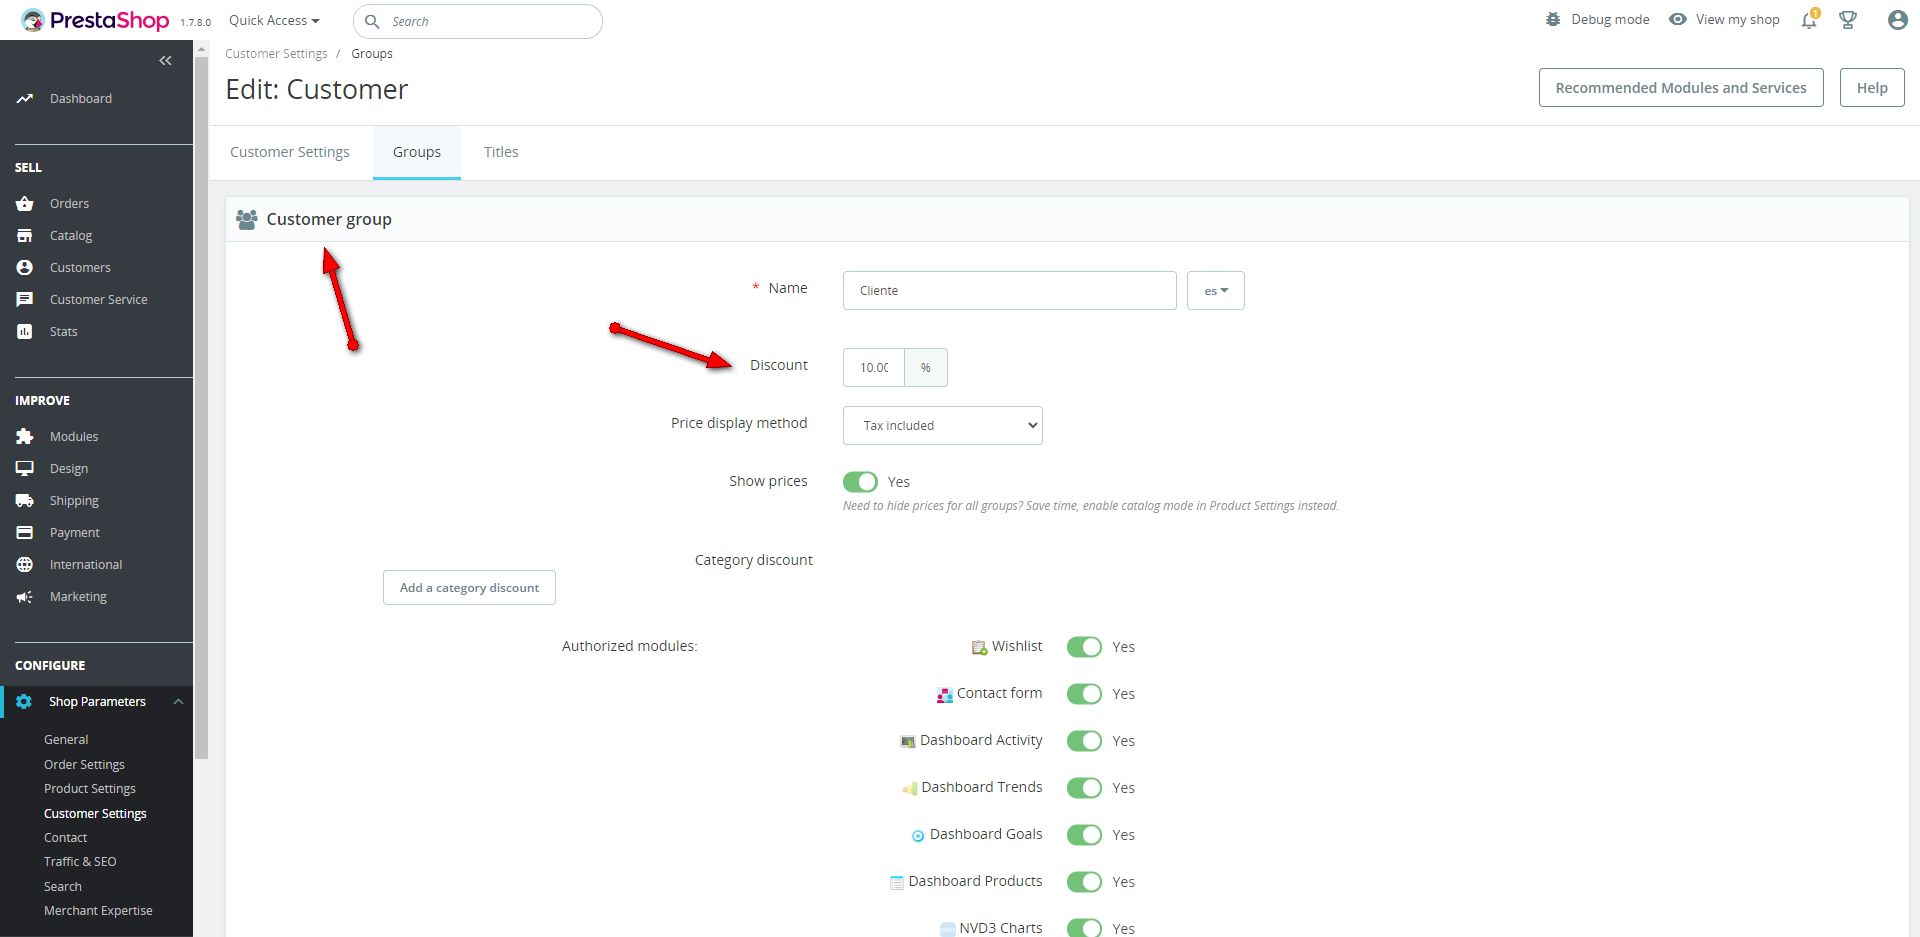This screenshot has width=1920, height=937.
Task: Click the Wishlist module icon
Action: [x=979, y=648]
